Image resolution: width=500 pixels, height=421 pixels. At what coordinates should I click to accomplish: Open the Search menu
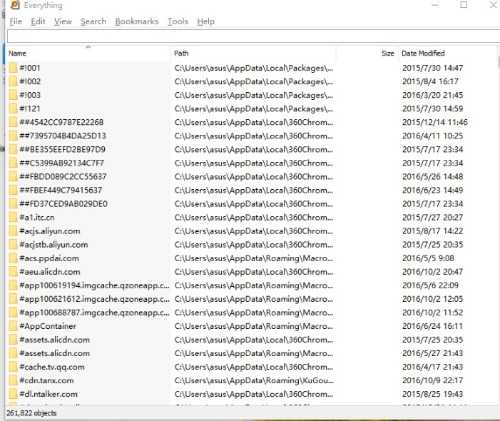[93, 22]
